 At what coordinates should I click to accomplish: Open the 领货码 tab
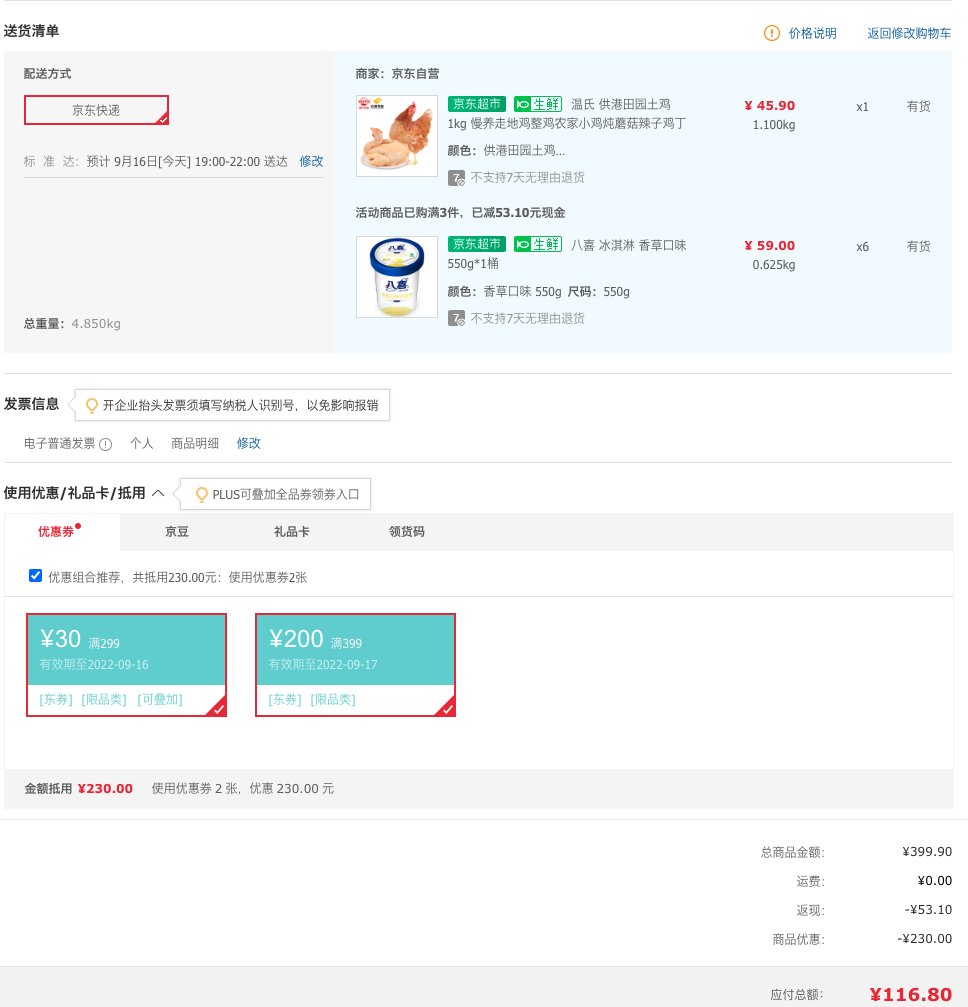pos(407,532)
